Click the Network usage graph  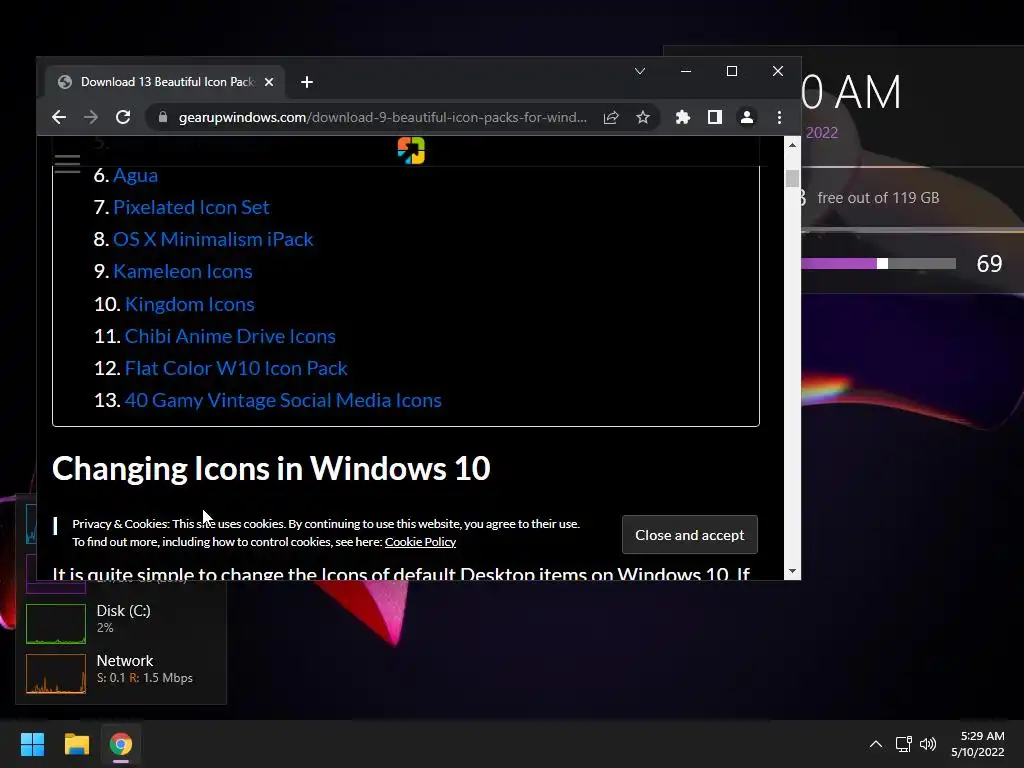pos(56,673)
